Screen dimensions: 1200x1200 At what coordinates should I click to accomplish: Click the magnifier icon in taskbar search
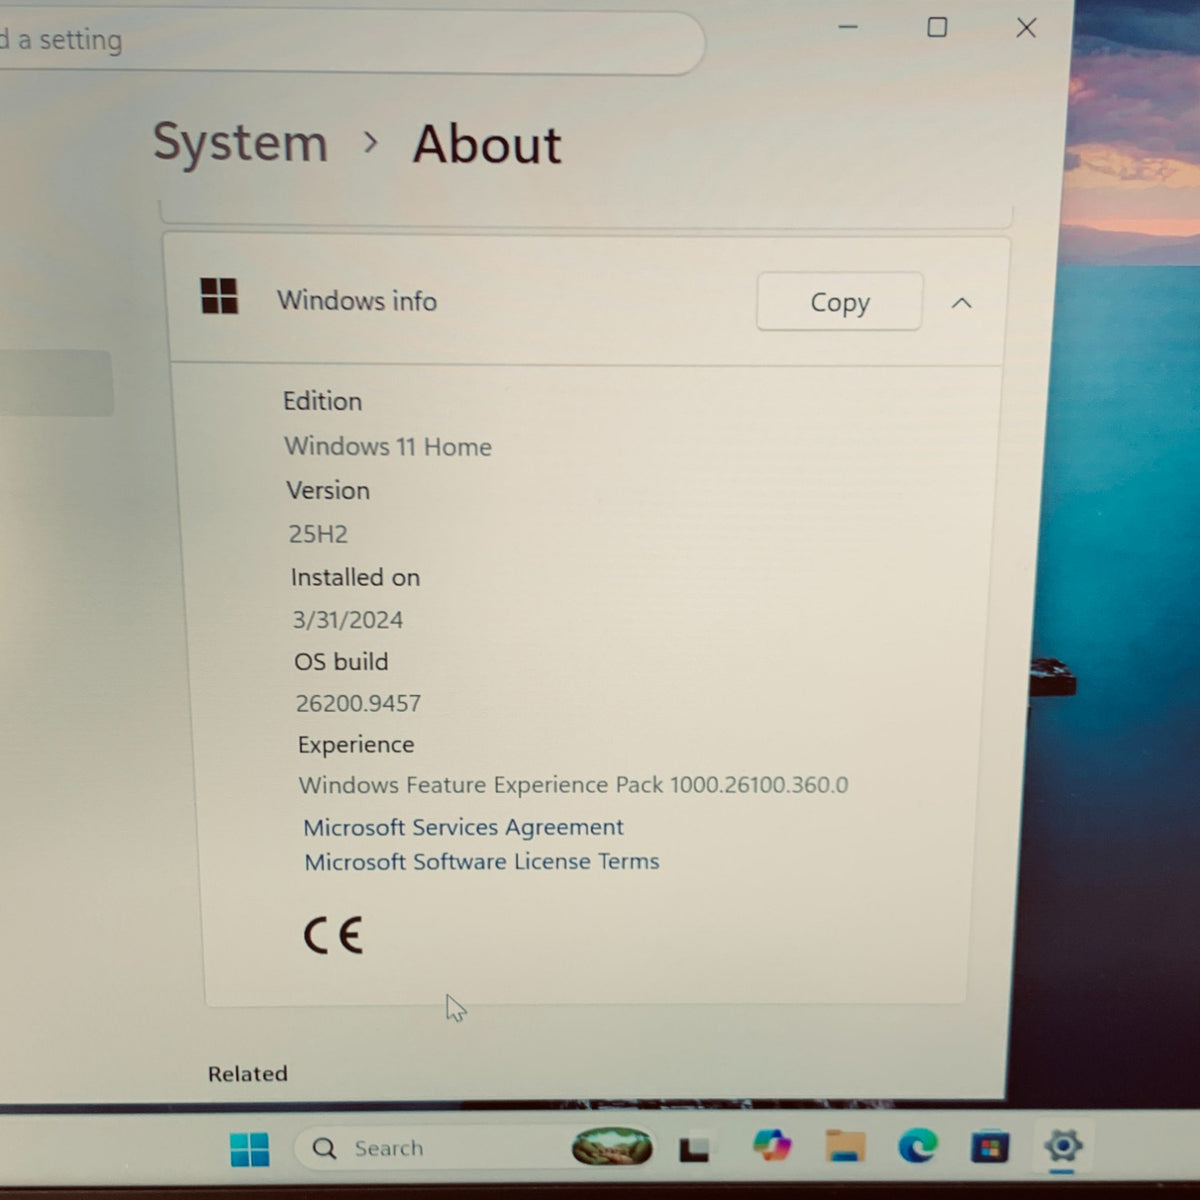[x=324, y=1148]
